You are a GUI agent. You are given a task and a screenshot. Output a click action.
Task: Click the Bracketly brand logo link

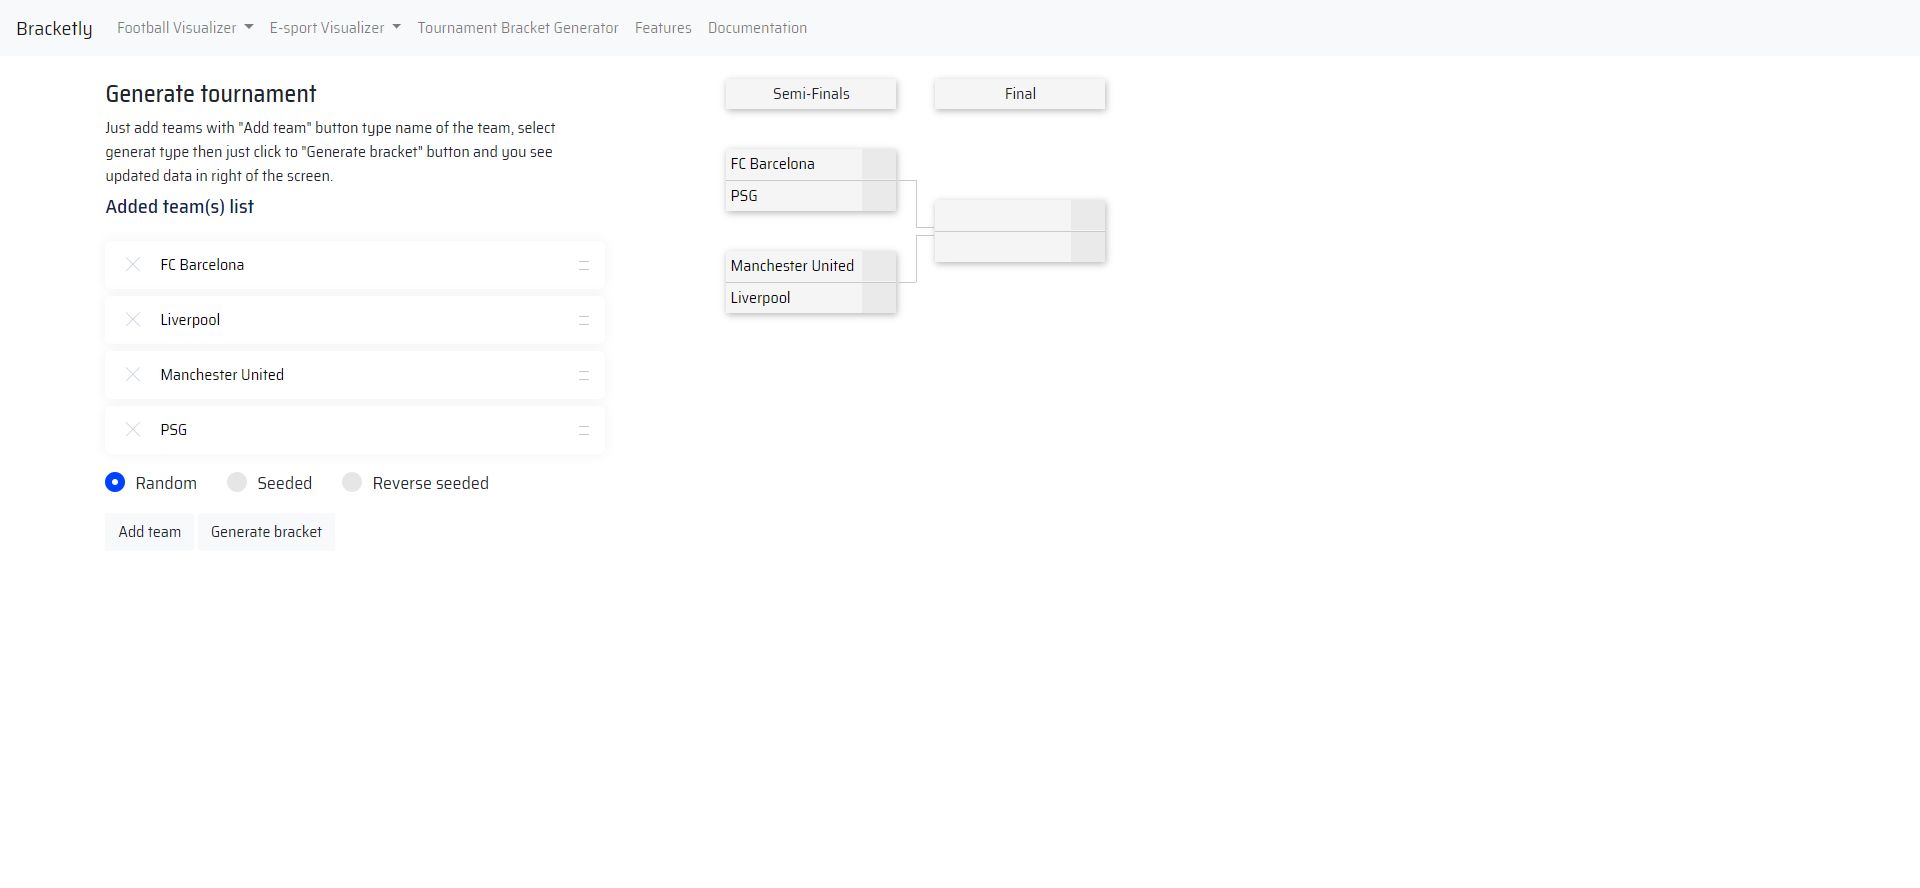[x=54, y=28]
